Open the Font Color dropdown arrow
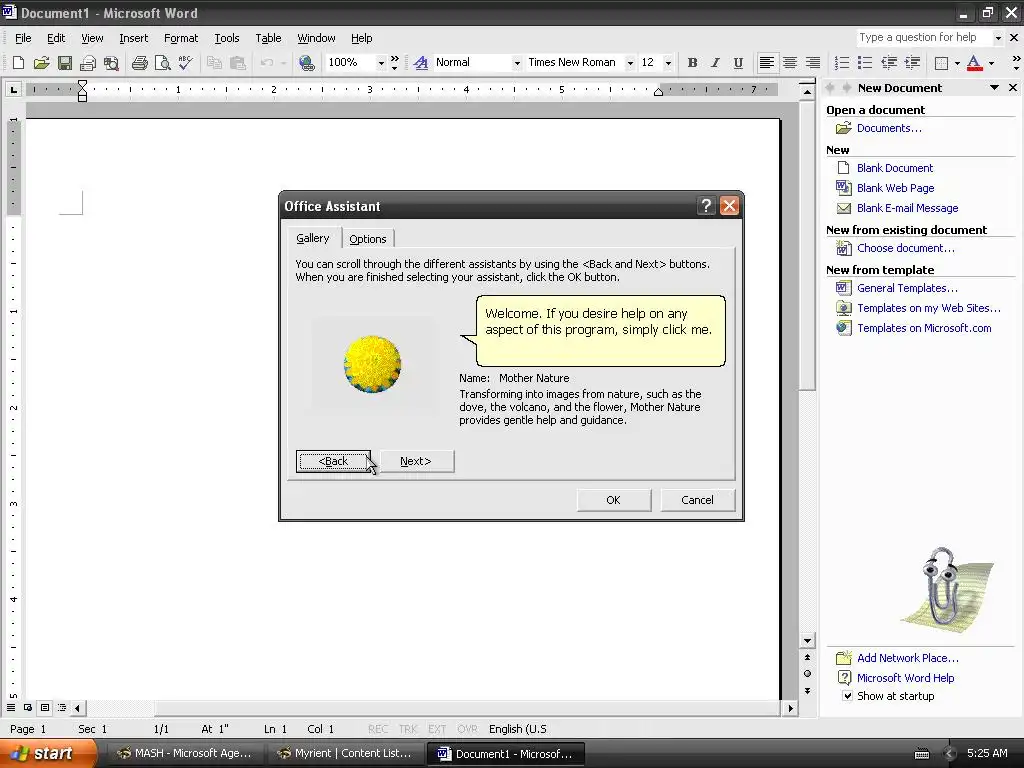This screenshot has height=768, width=1024. [991, 63]
